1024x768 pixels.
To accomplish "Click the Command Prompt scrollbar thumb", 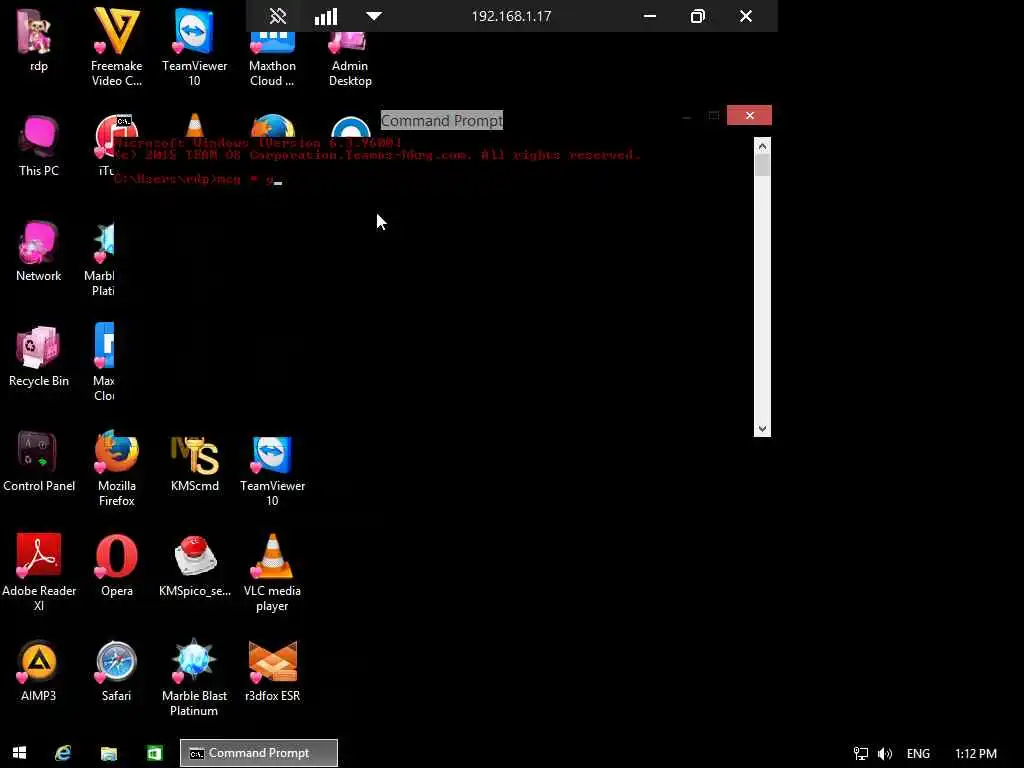I will pos(762,165).
